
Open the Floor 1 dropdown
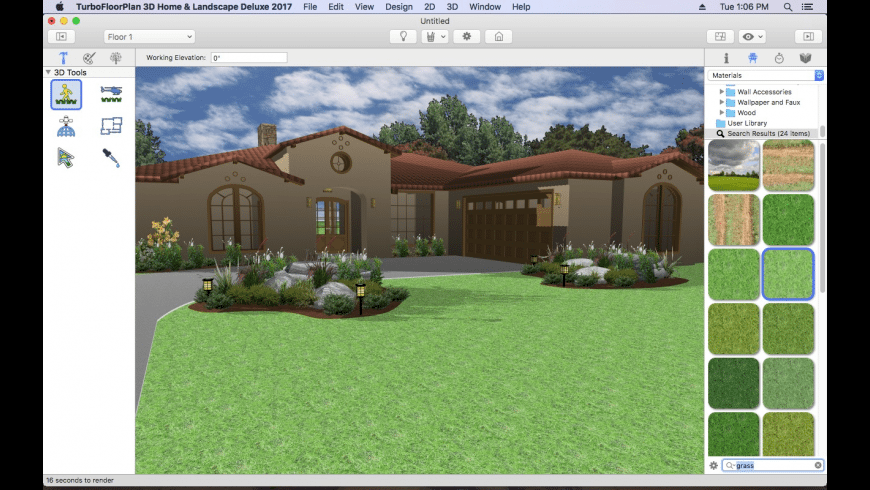pos(149,37)
